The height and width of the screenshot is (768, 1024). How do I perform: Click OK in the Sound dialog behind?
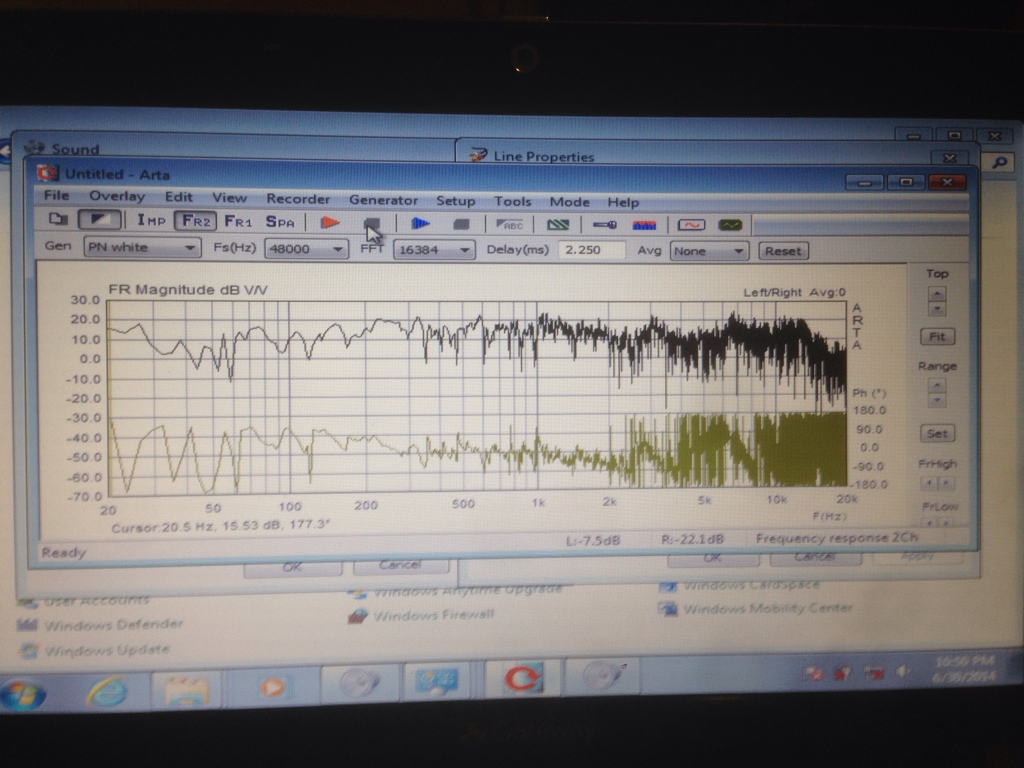[x=292, y=568]
